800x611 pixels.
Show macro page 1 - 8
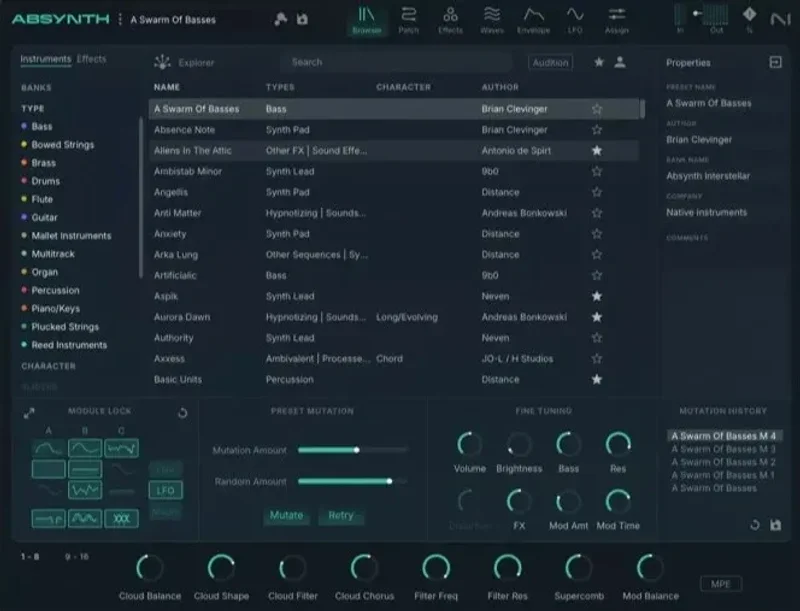click(x=30, y=556)
